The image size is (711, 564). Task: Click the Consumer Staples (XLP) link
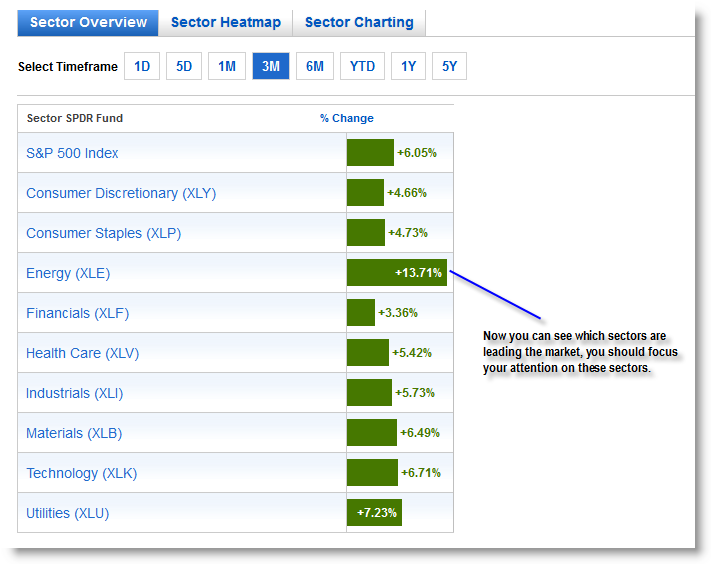pyautogui.click(x=103, y=233)
